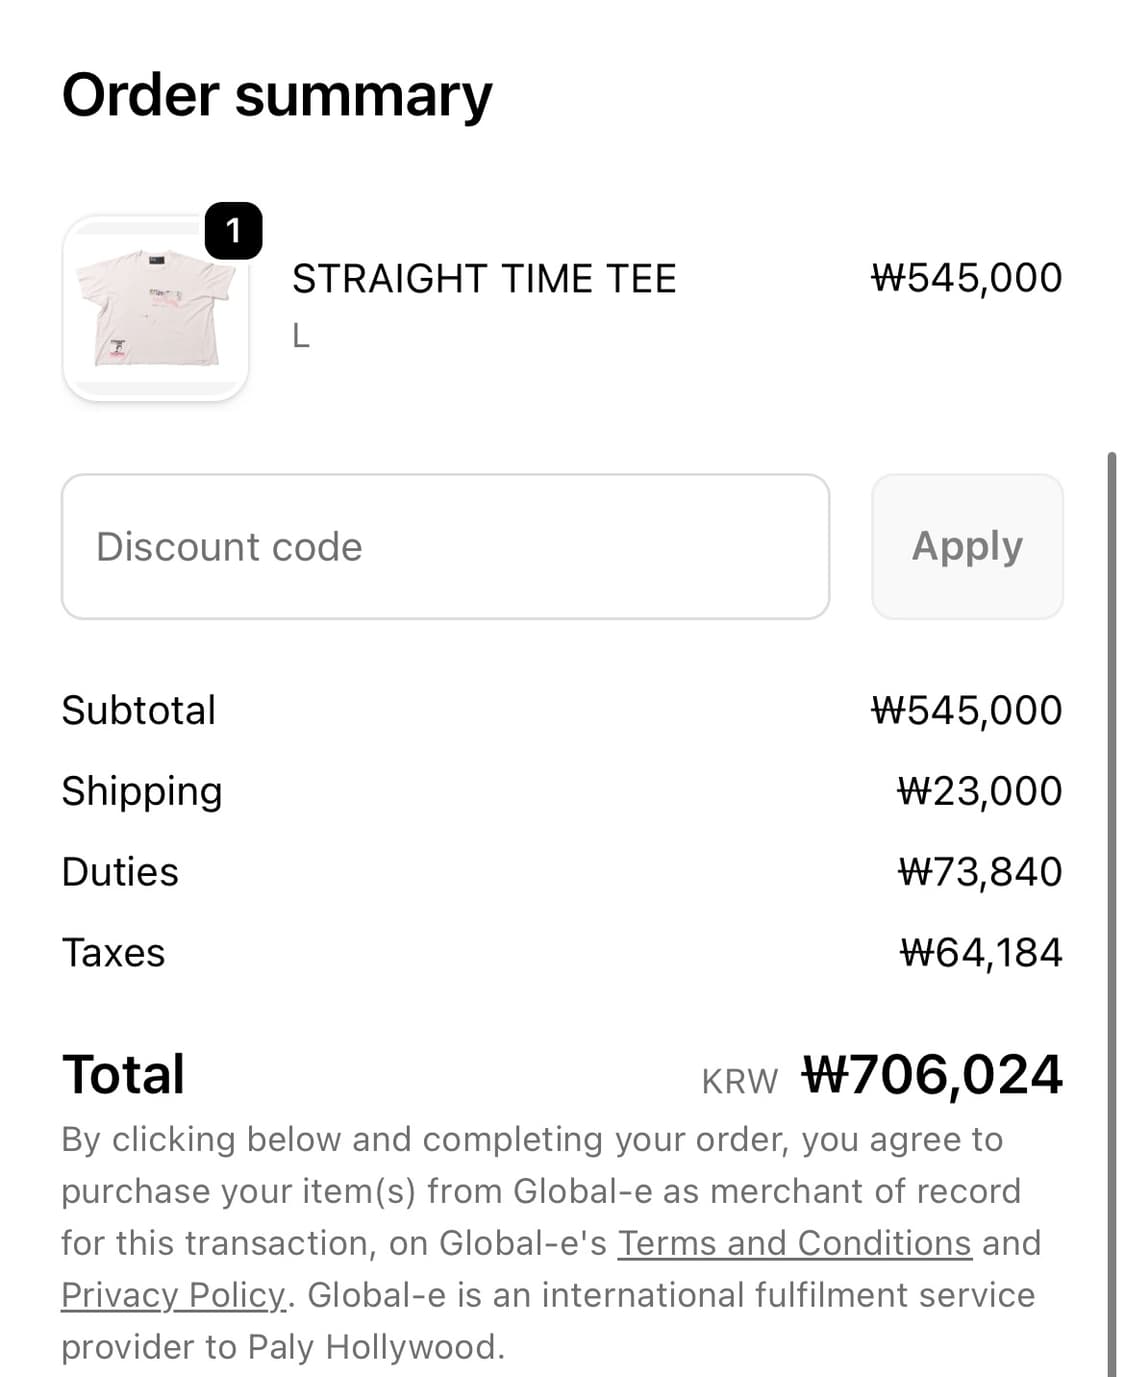Open the Terms and Conditions link

click(794, 1243)
